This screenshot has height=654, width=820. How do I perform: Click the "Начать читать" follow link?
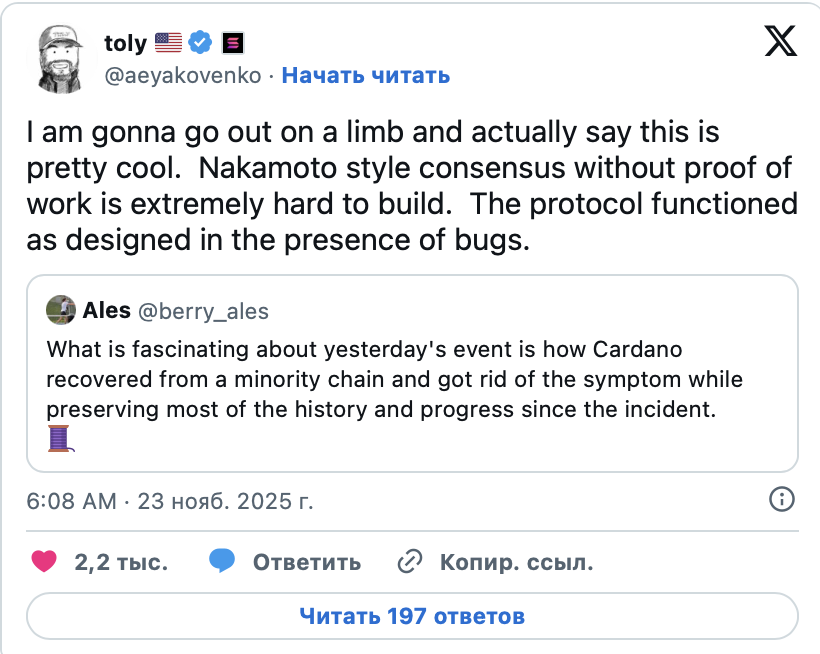point(366,75)
